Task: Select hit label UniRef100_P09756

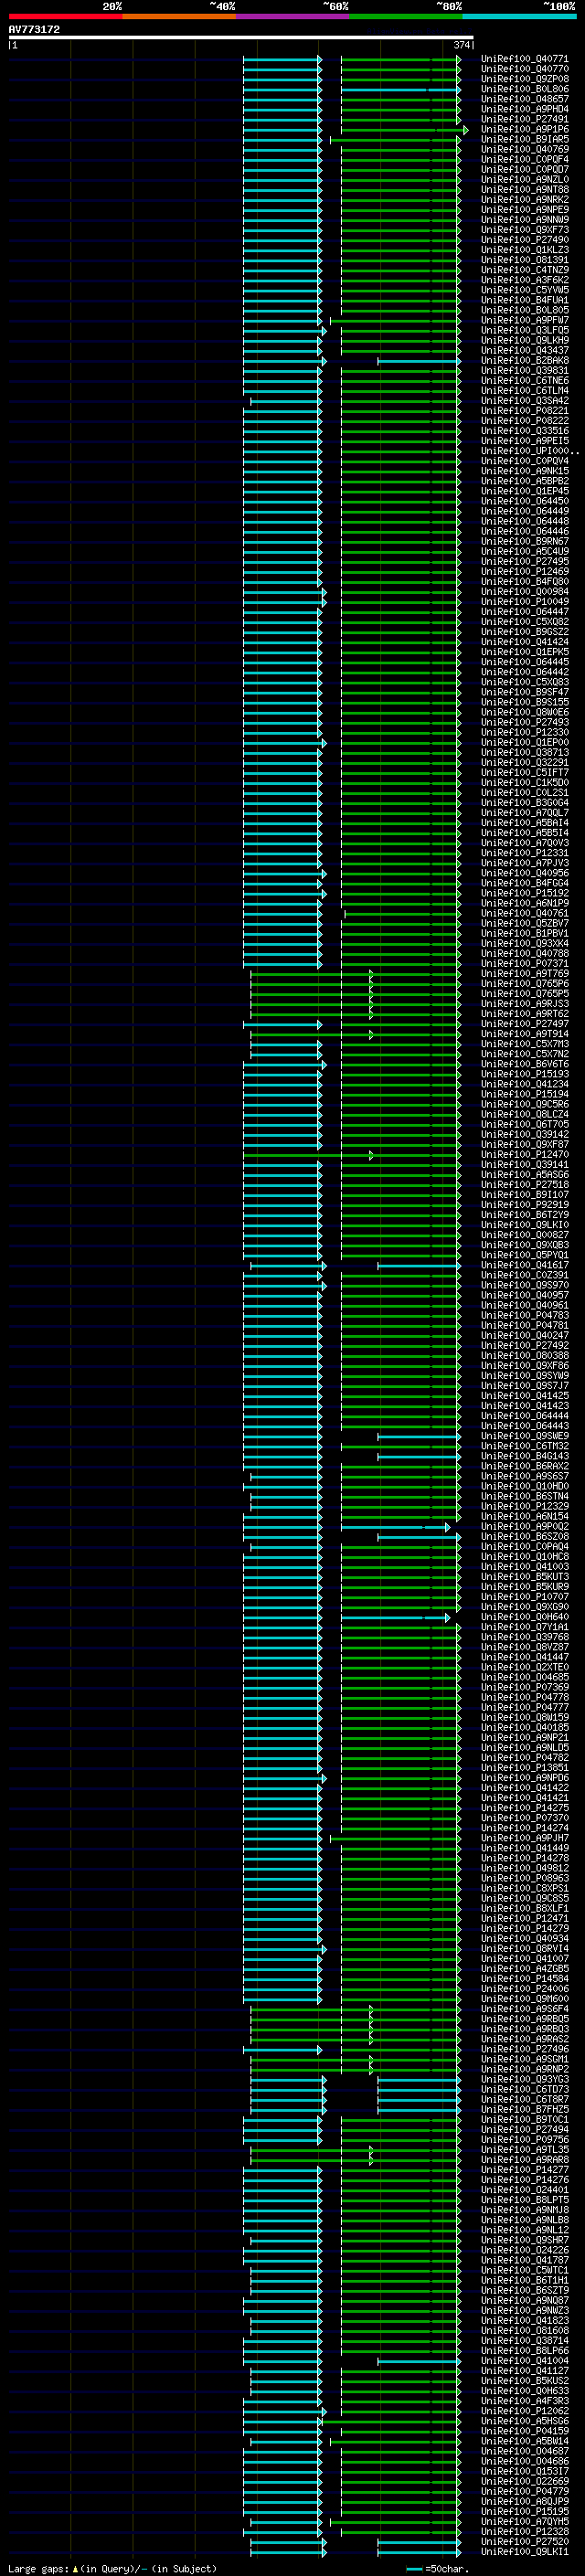Action: click(x=524, y=2139)
